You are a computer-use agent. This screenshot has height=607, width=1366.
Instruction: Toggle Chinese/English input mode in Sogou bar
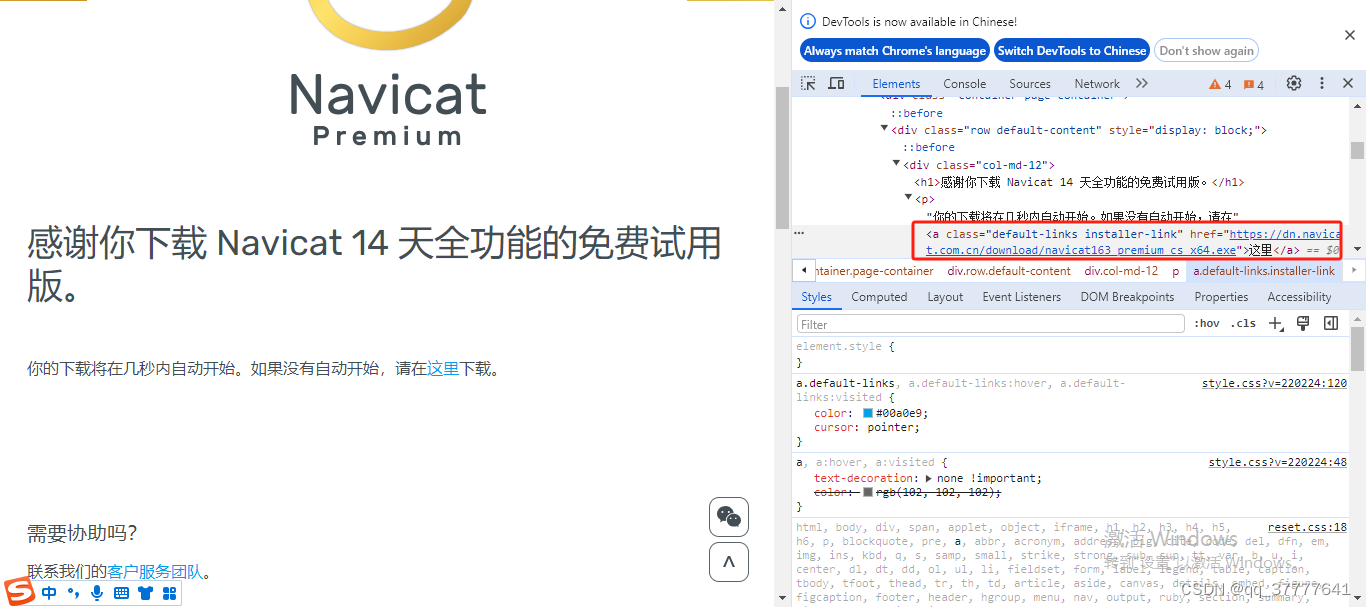coord(48,592)
